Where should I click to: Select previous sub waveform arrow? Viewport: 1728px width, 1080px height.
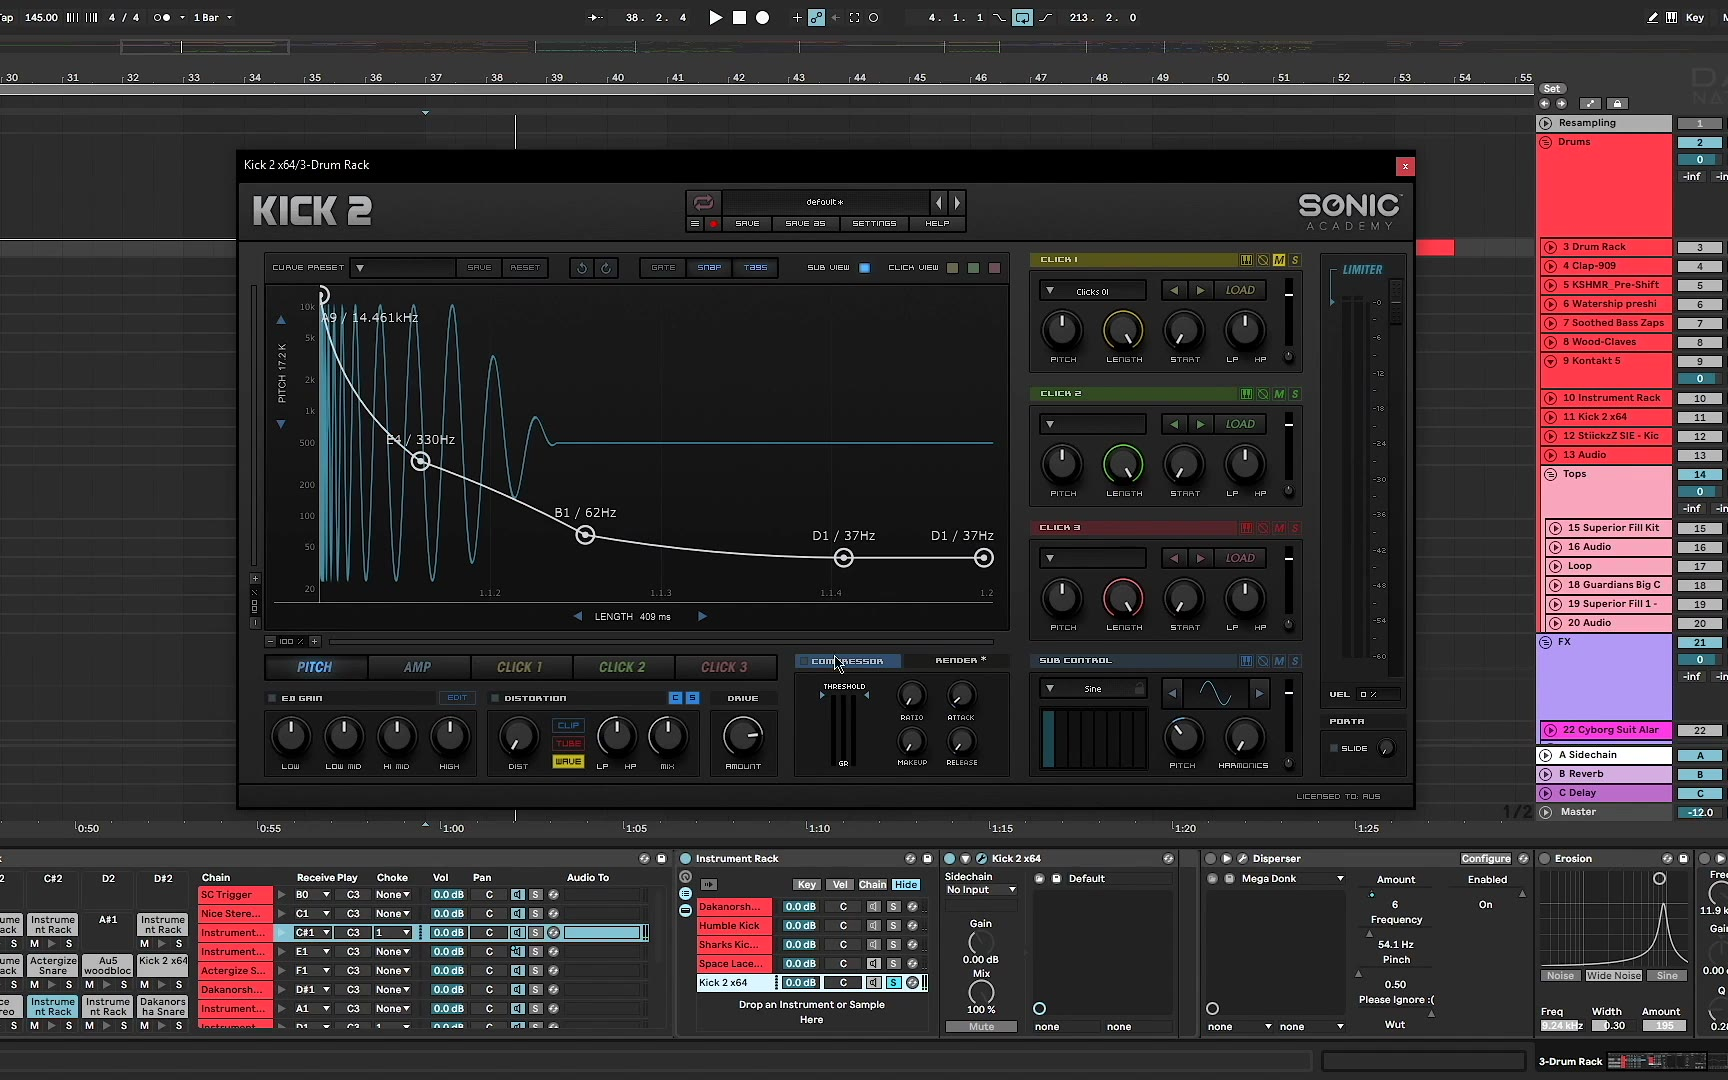1173,692
